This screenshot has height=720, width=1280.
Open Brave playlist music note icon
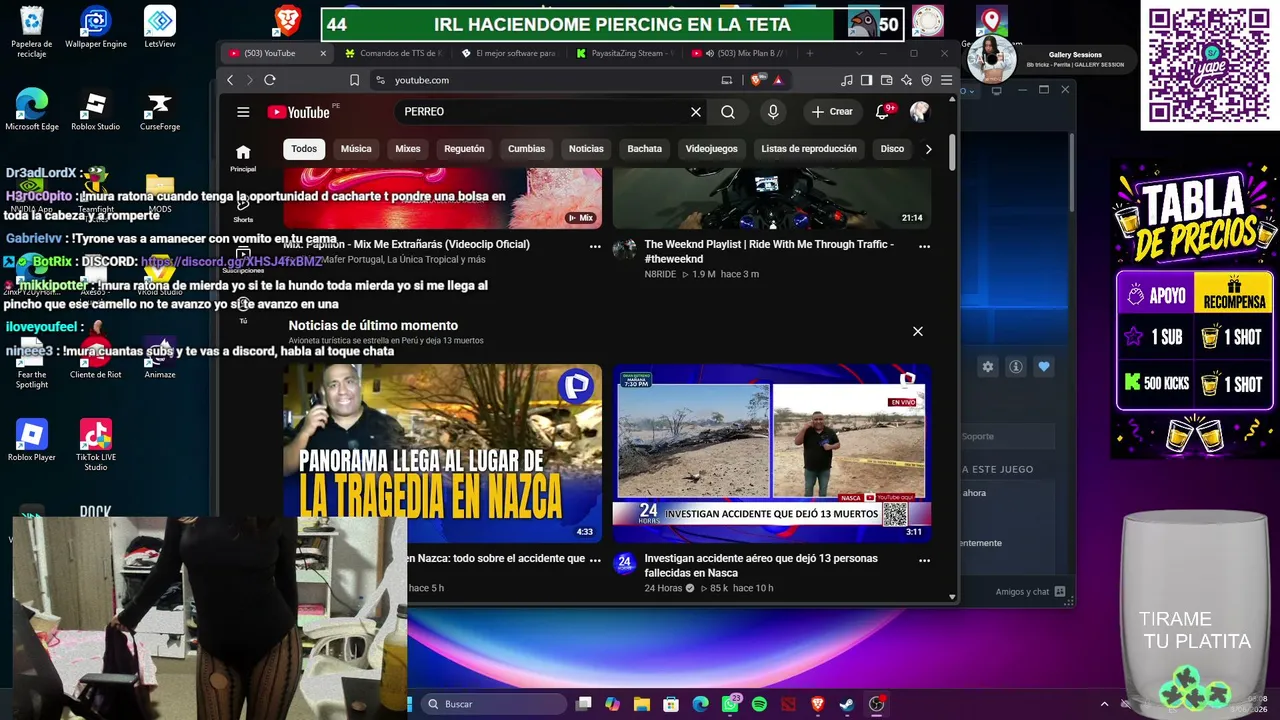848,80
